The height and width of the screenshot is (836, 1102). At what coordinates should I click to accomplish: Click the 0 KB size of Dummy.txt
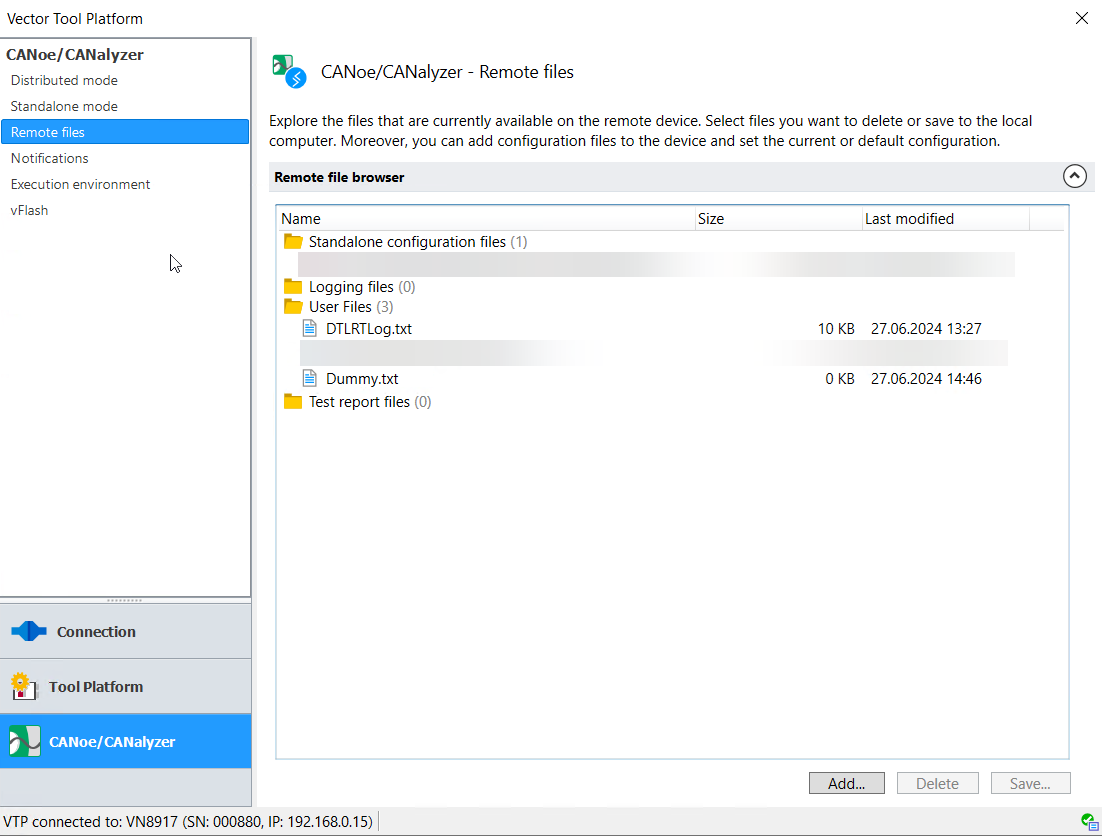[x=840, y=379]
